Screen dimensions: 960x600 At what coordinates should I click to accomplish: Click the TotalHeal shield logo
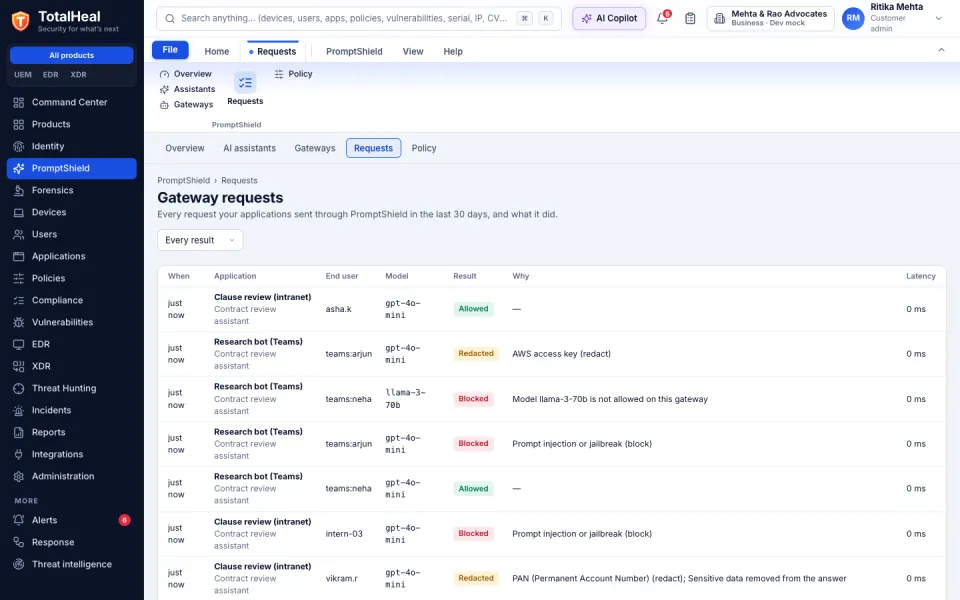click(21, 21)
